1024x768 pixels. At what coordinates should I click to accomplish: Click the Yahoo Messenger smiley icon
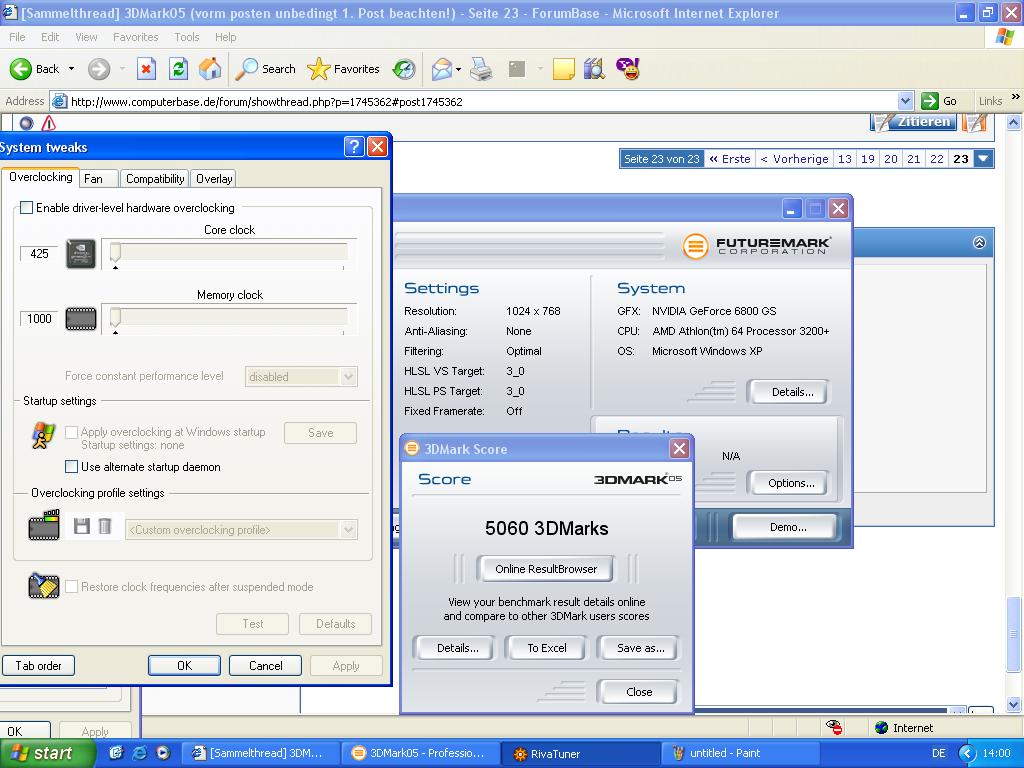[x=628, y=69]
